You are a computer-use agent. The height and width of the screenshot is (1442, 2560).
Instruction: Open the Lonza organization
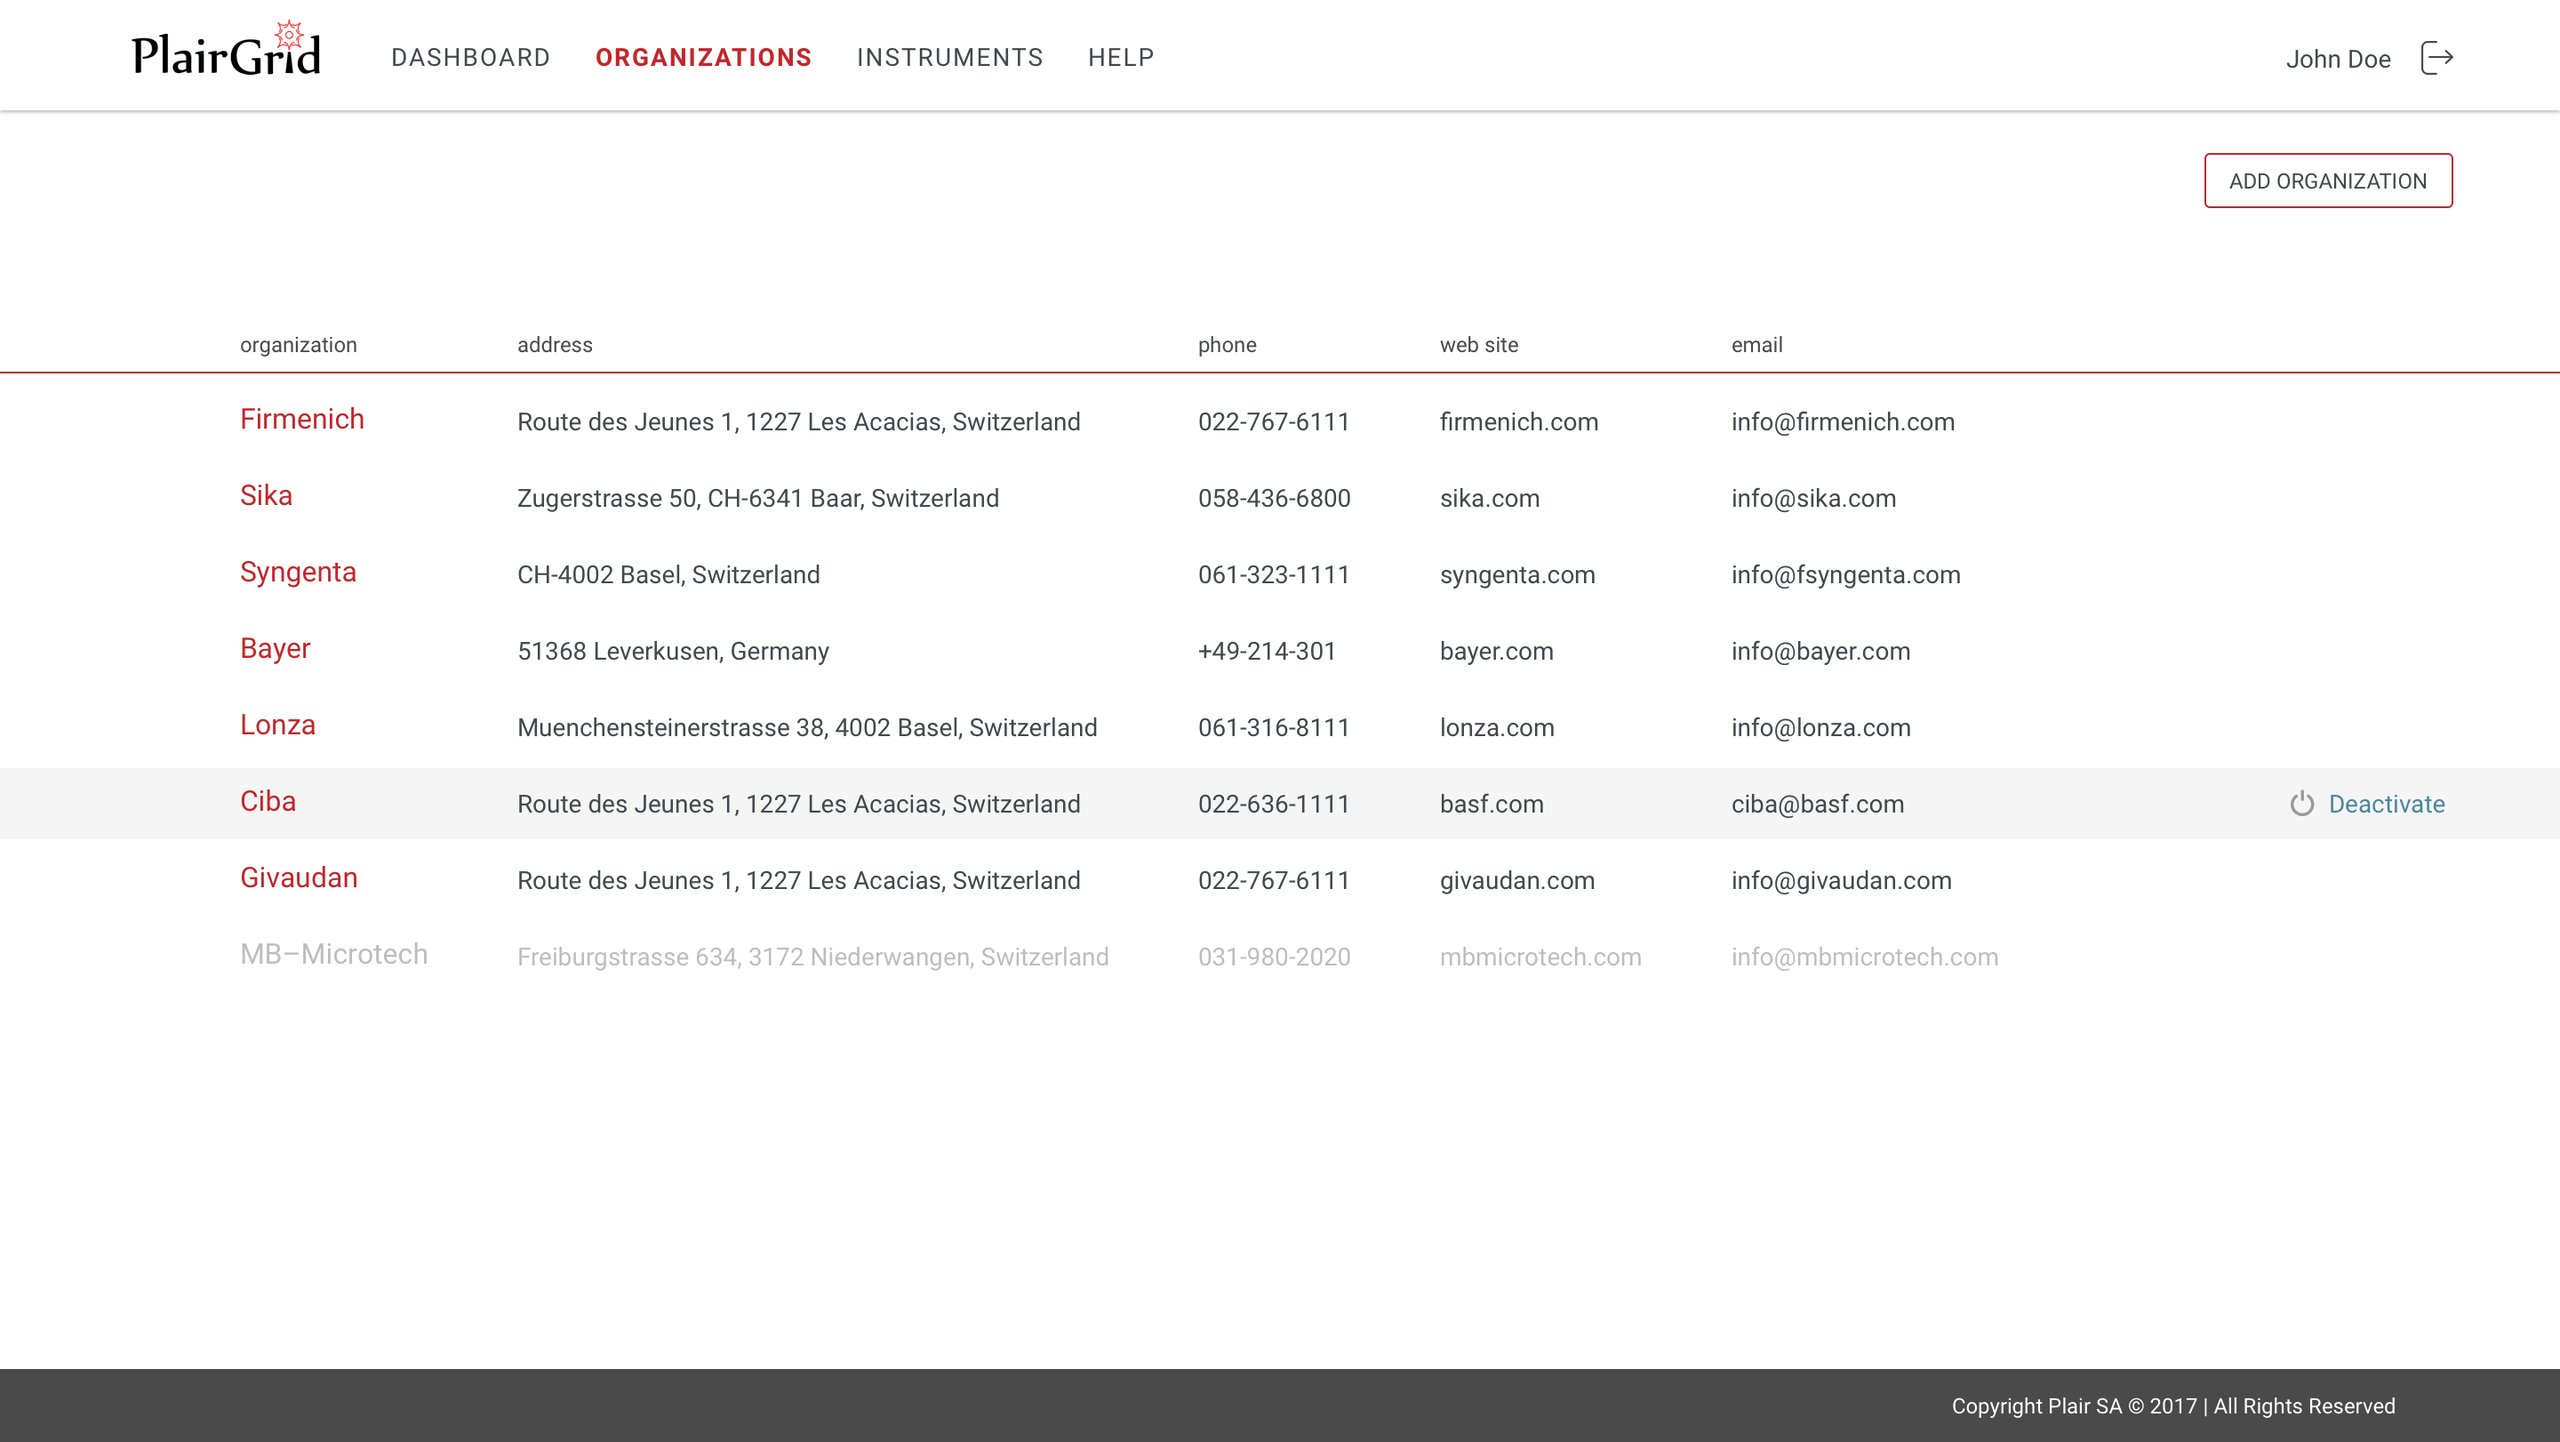[278, 725]
